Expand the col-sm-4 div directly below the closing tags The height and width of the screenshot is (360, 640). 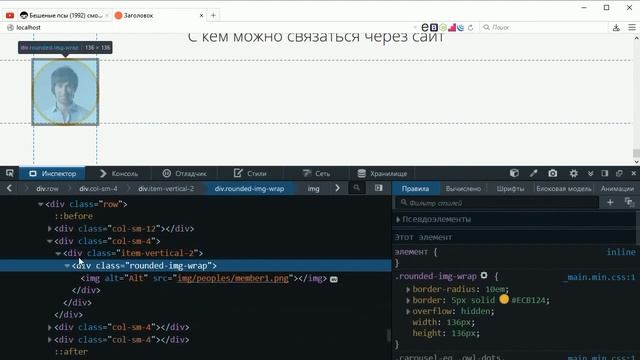pyautogui.click(x=50, y=327)
